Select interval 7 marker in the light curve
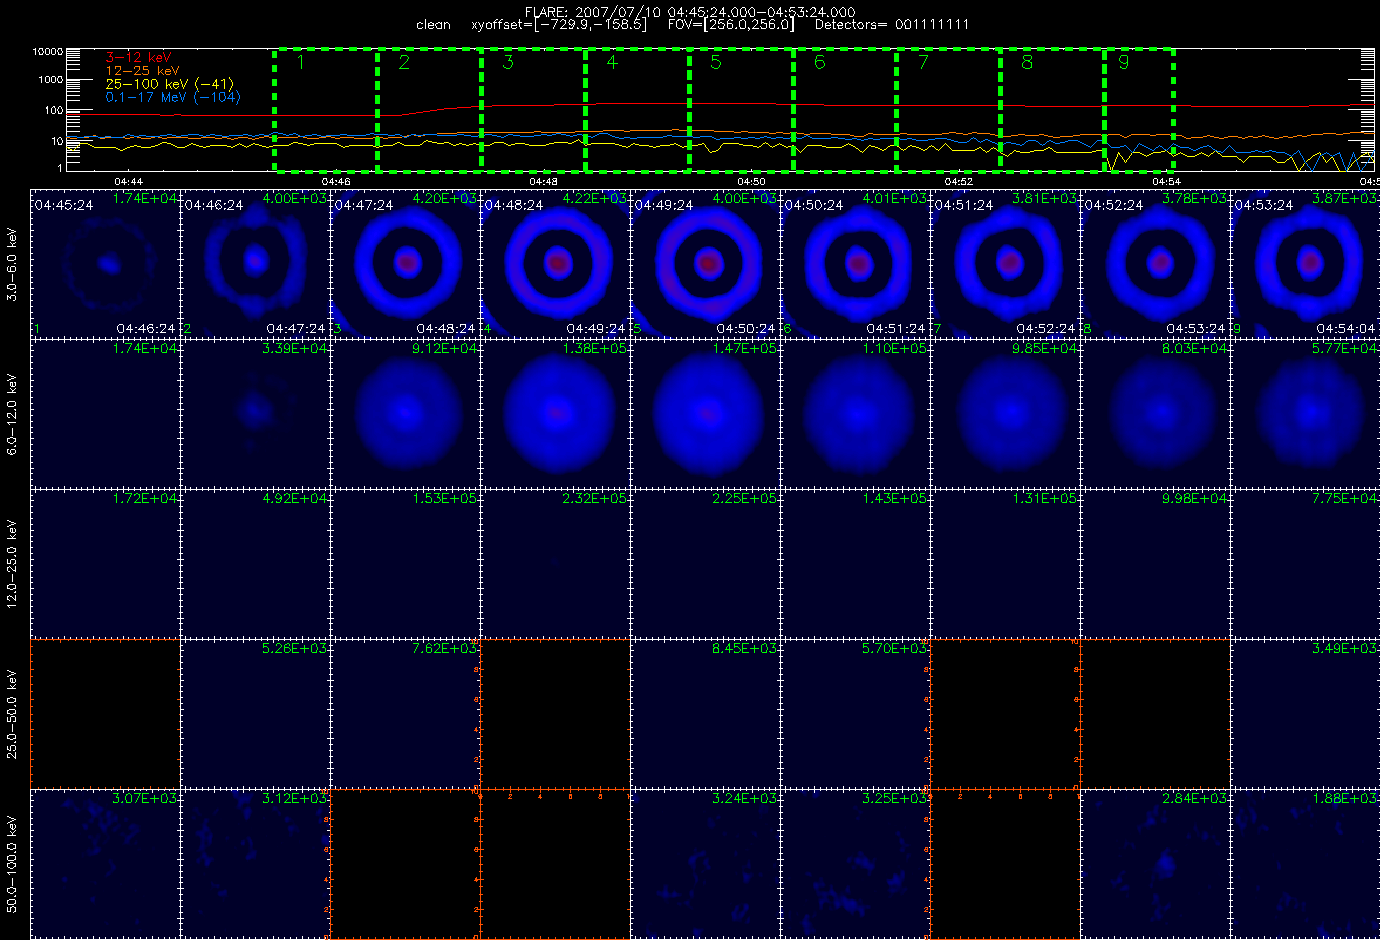 [x=923, y=62]
